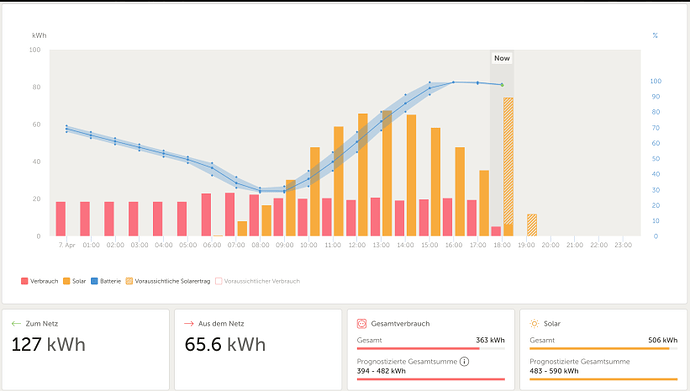The width and height of the screenshot is (690, 391).
Task: Open info icon beside Prognostizierte Gesamtsumme
Action: point(464,362)
